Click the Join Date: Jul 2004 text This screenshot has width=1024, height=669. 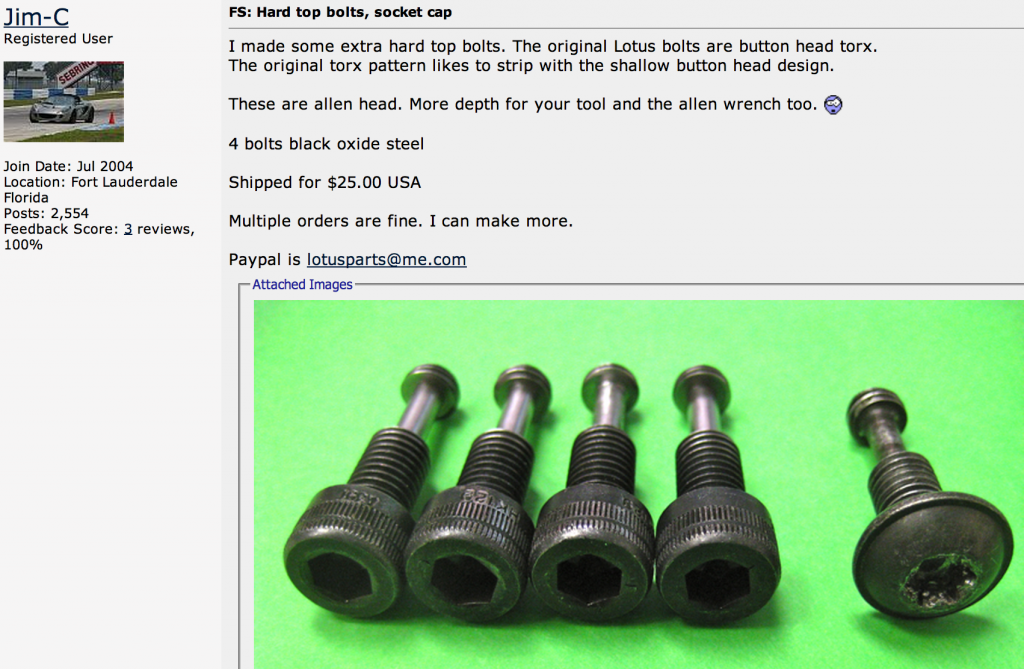tap(69, 167)
